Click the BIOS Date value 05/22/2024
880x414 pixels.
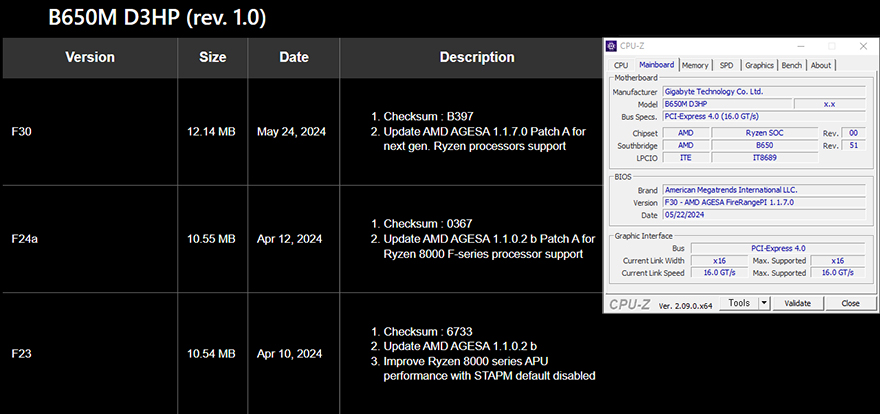[764, 215]
